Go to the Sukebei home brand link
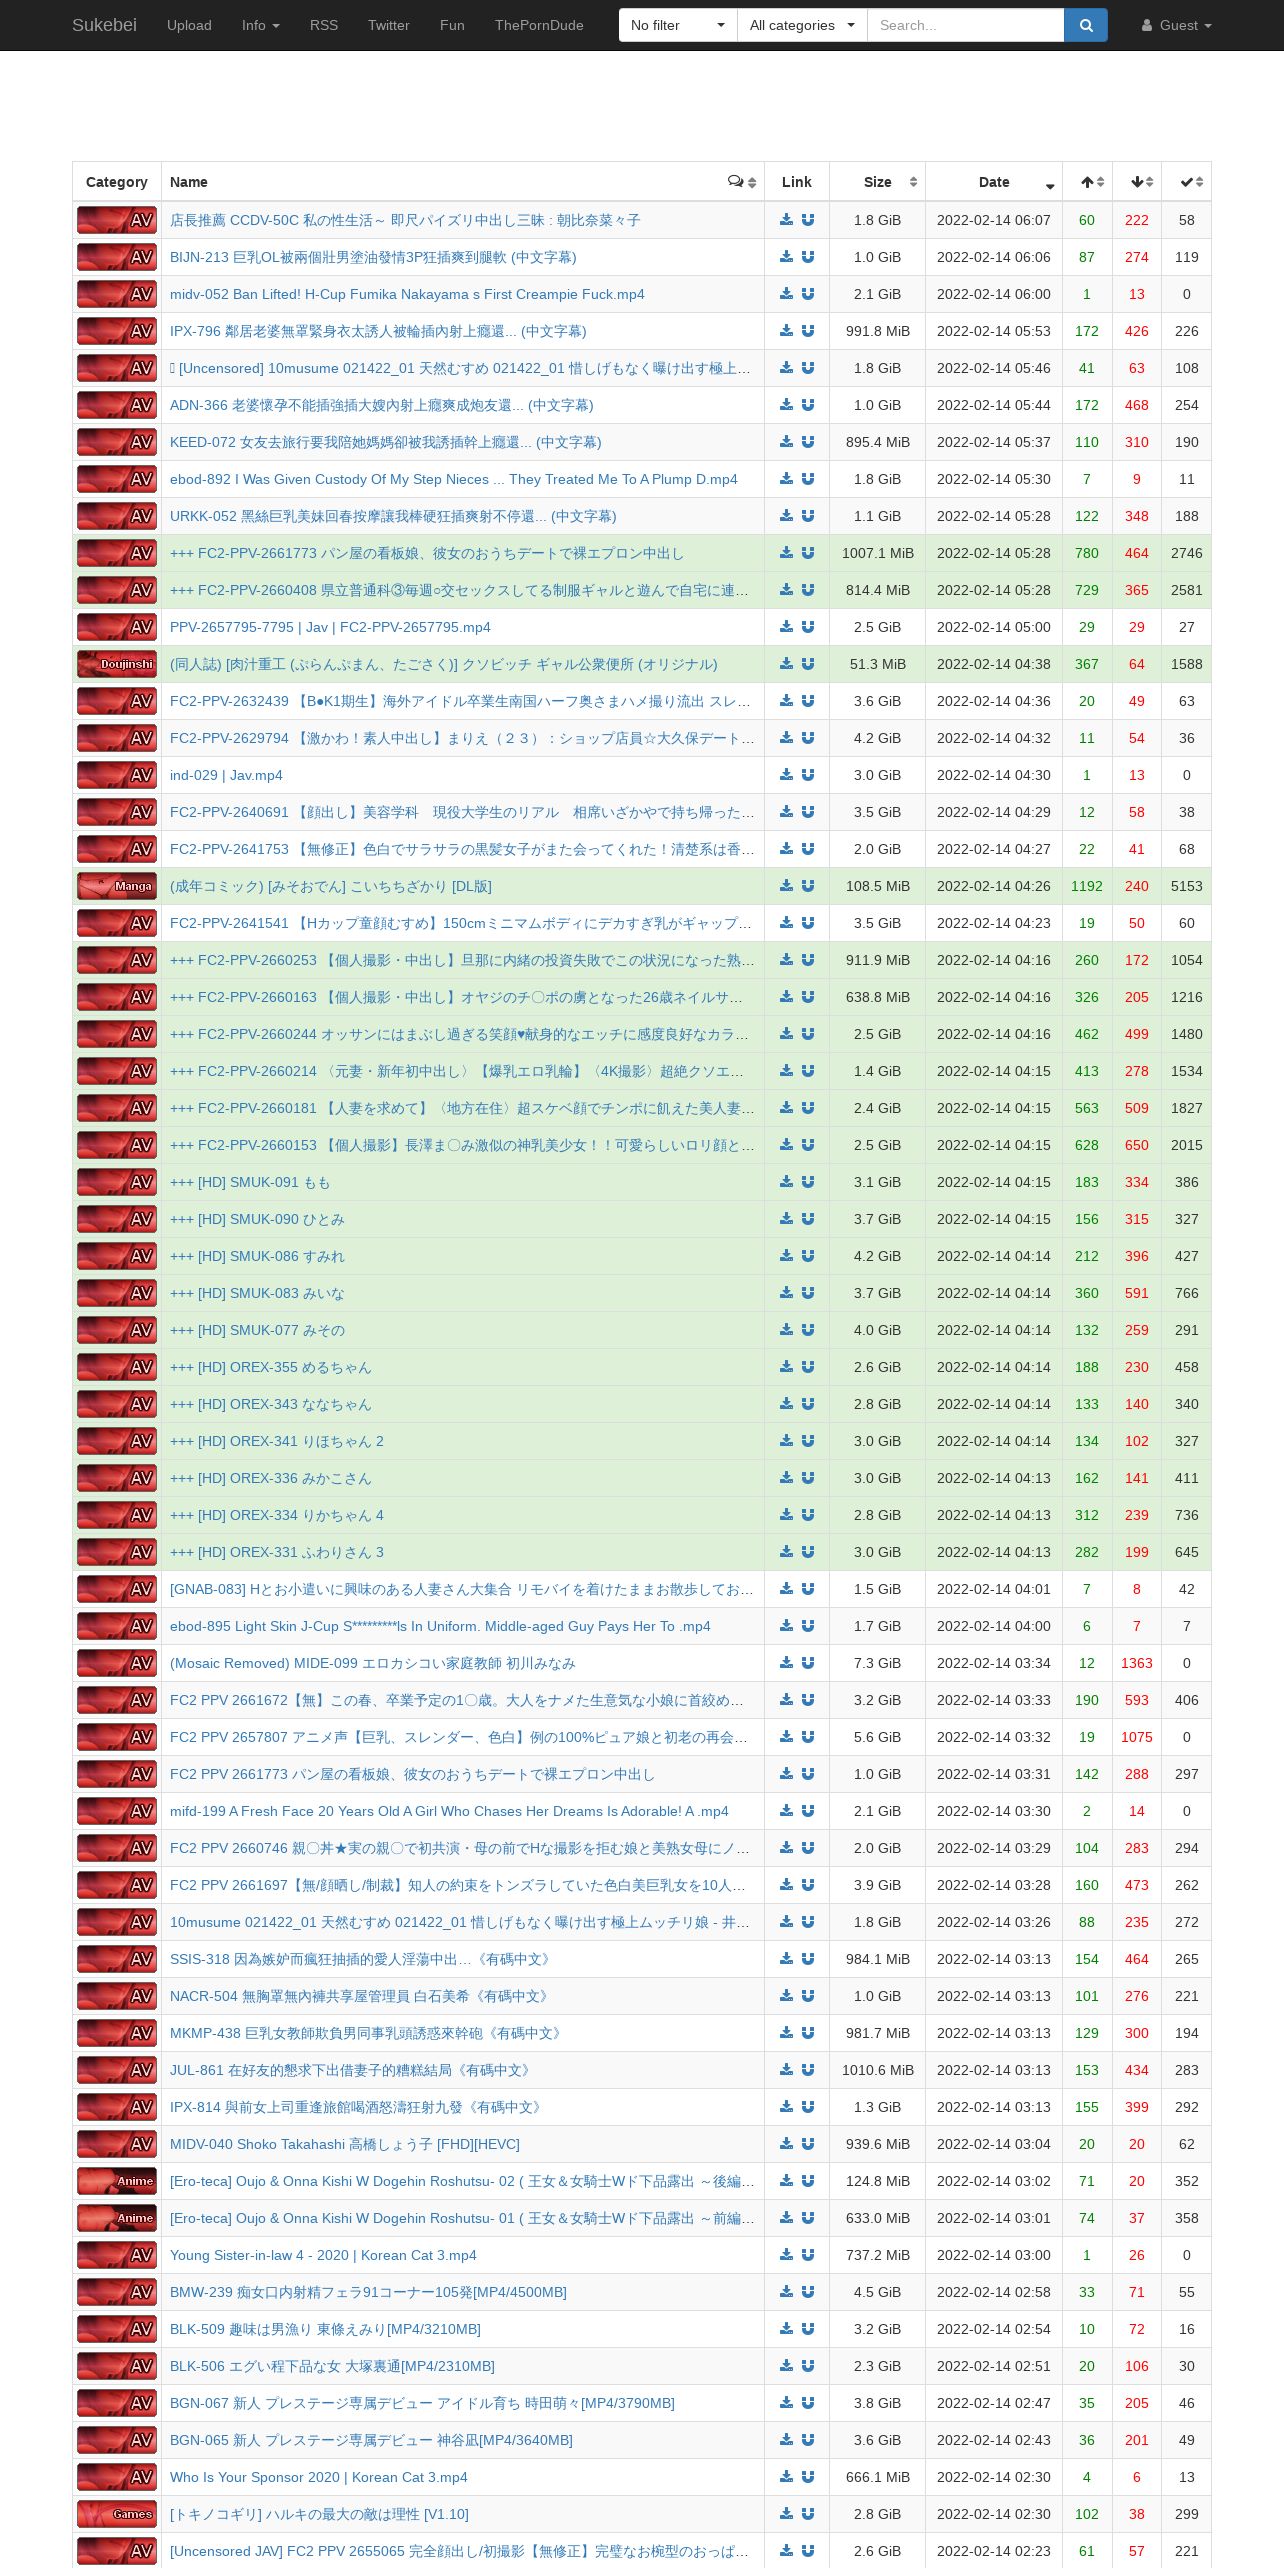This screenshot has width=1284, height=2568. coord(104,25)
